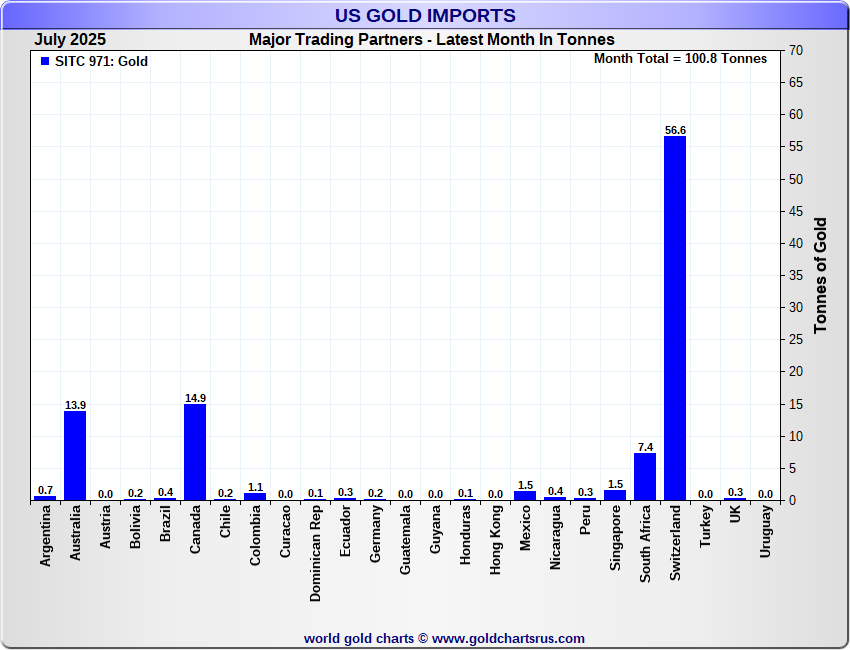Select the Hong Kong x-axis label
This screenshot has height=650, width=850.
[496, 538]
